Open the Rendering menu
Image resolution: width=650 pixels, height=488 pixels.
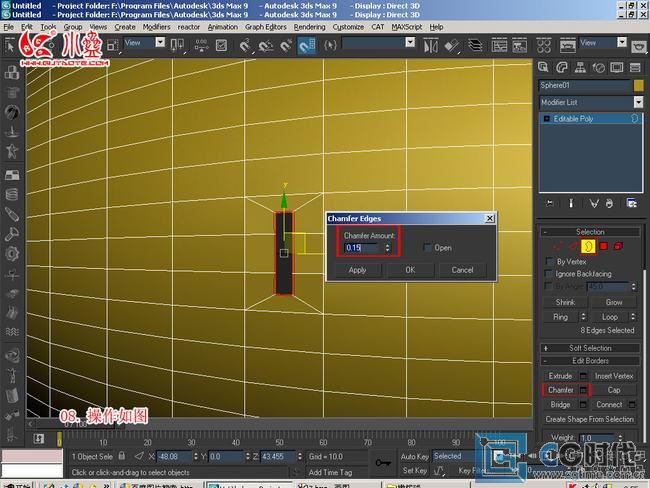(x=309, y=27)
